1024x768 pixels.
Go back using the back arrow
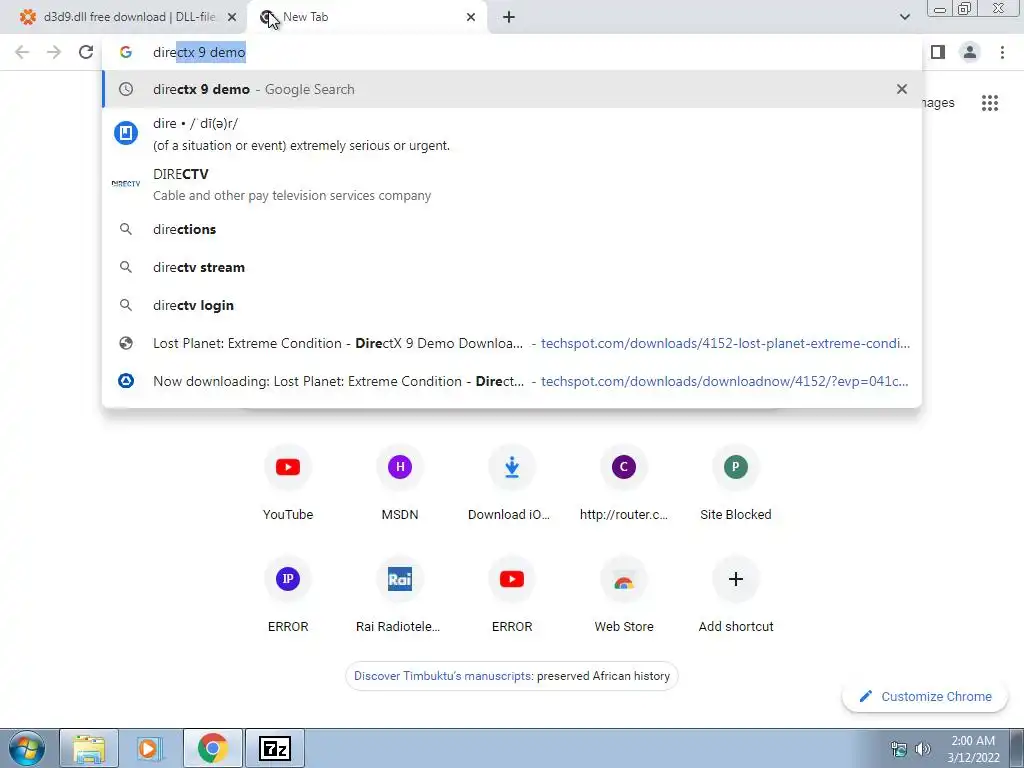22,52
